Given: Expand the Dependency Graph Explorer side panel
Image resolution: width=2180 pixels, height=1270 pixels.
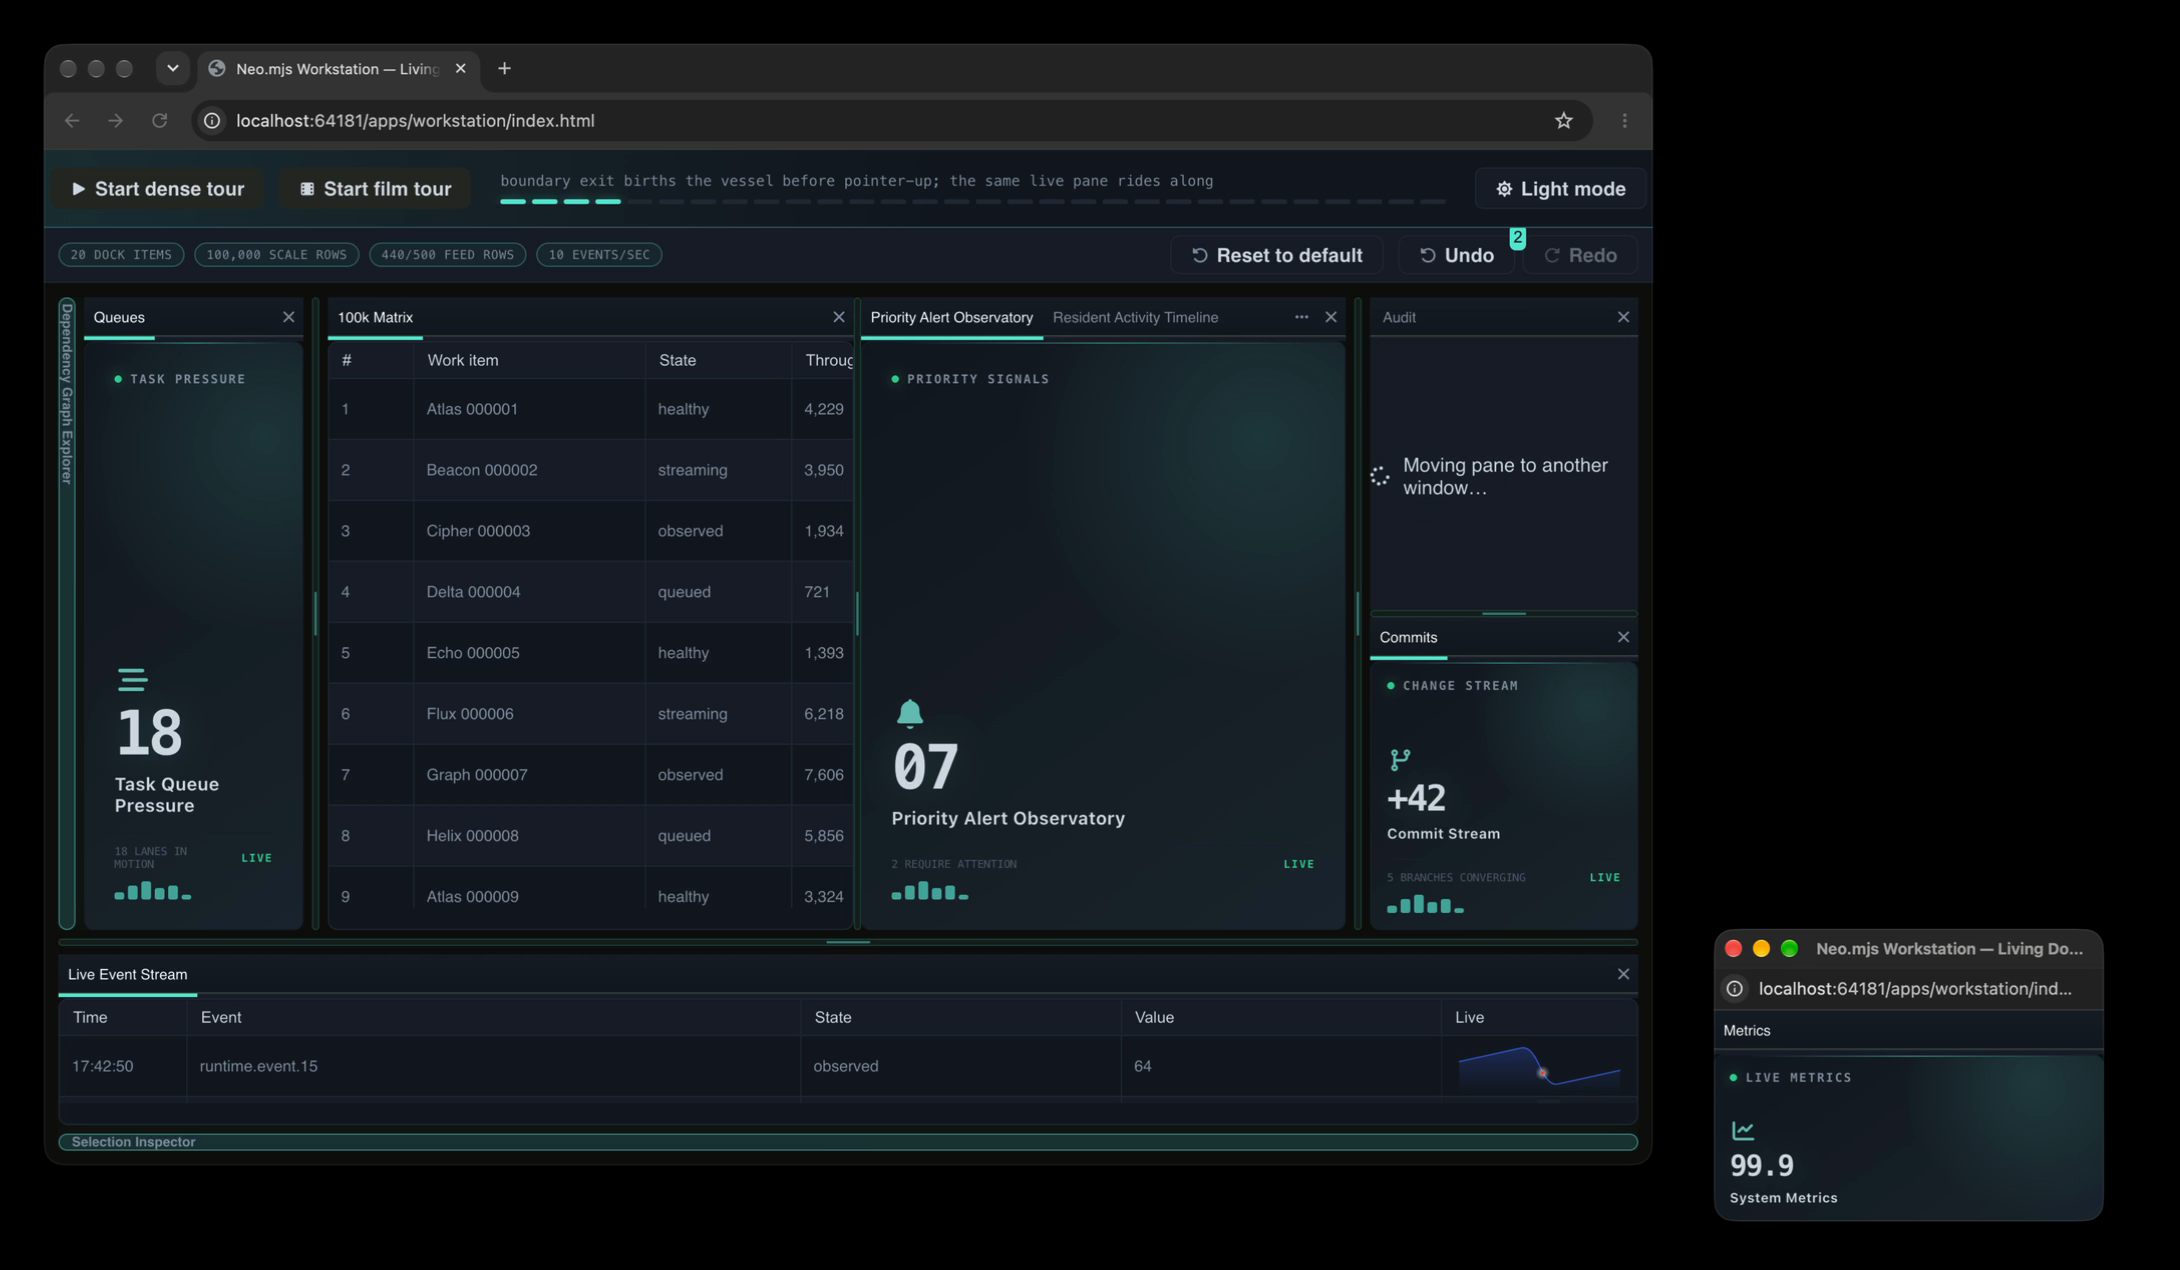Looking at the screenshot, I should pyautogui.click(x=67, y=614).
